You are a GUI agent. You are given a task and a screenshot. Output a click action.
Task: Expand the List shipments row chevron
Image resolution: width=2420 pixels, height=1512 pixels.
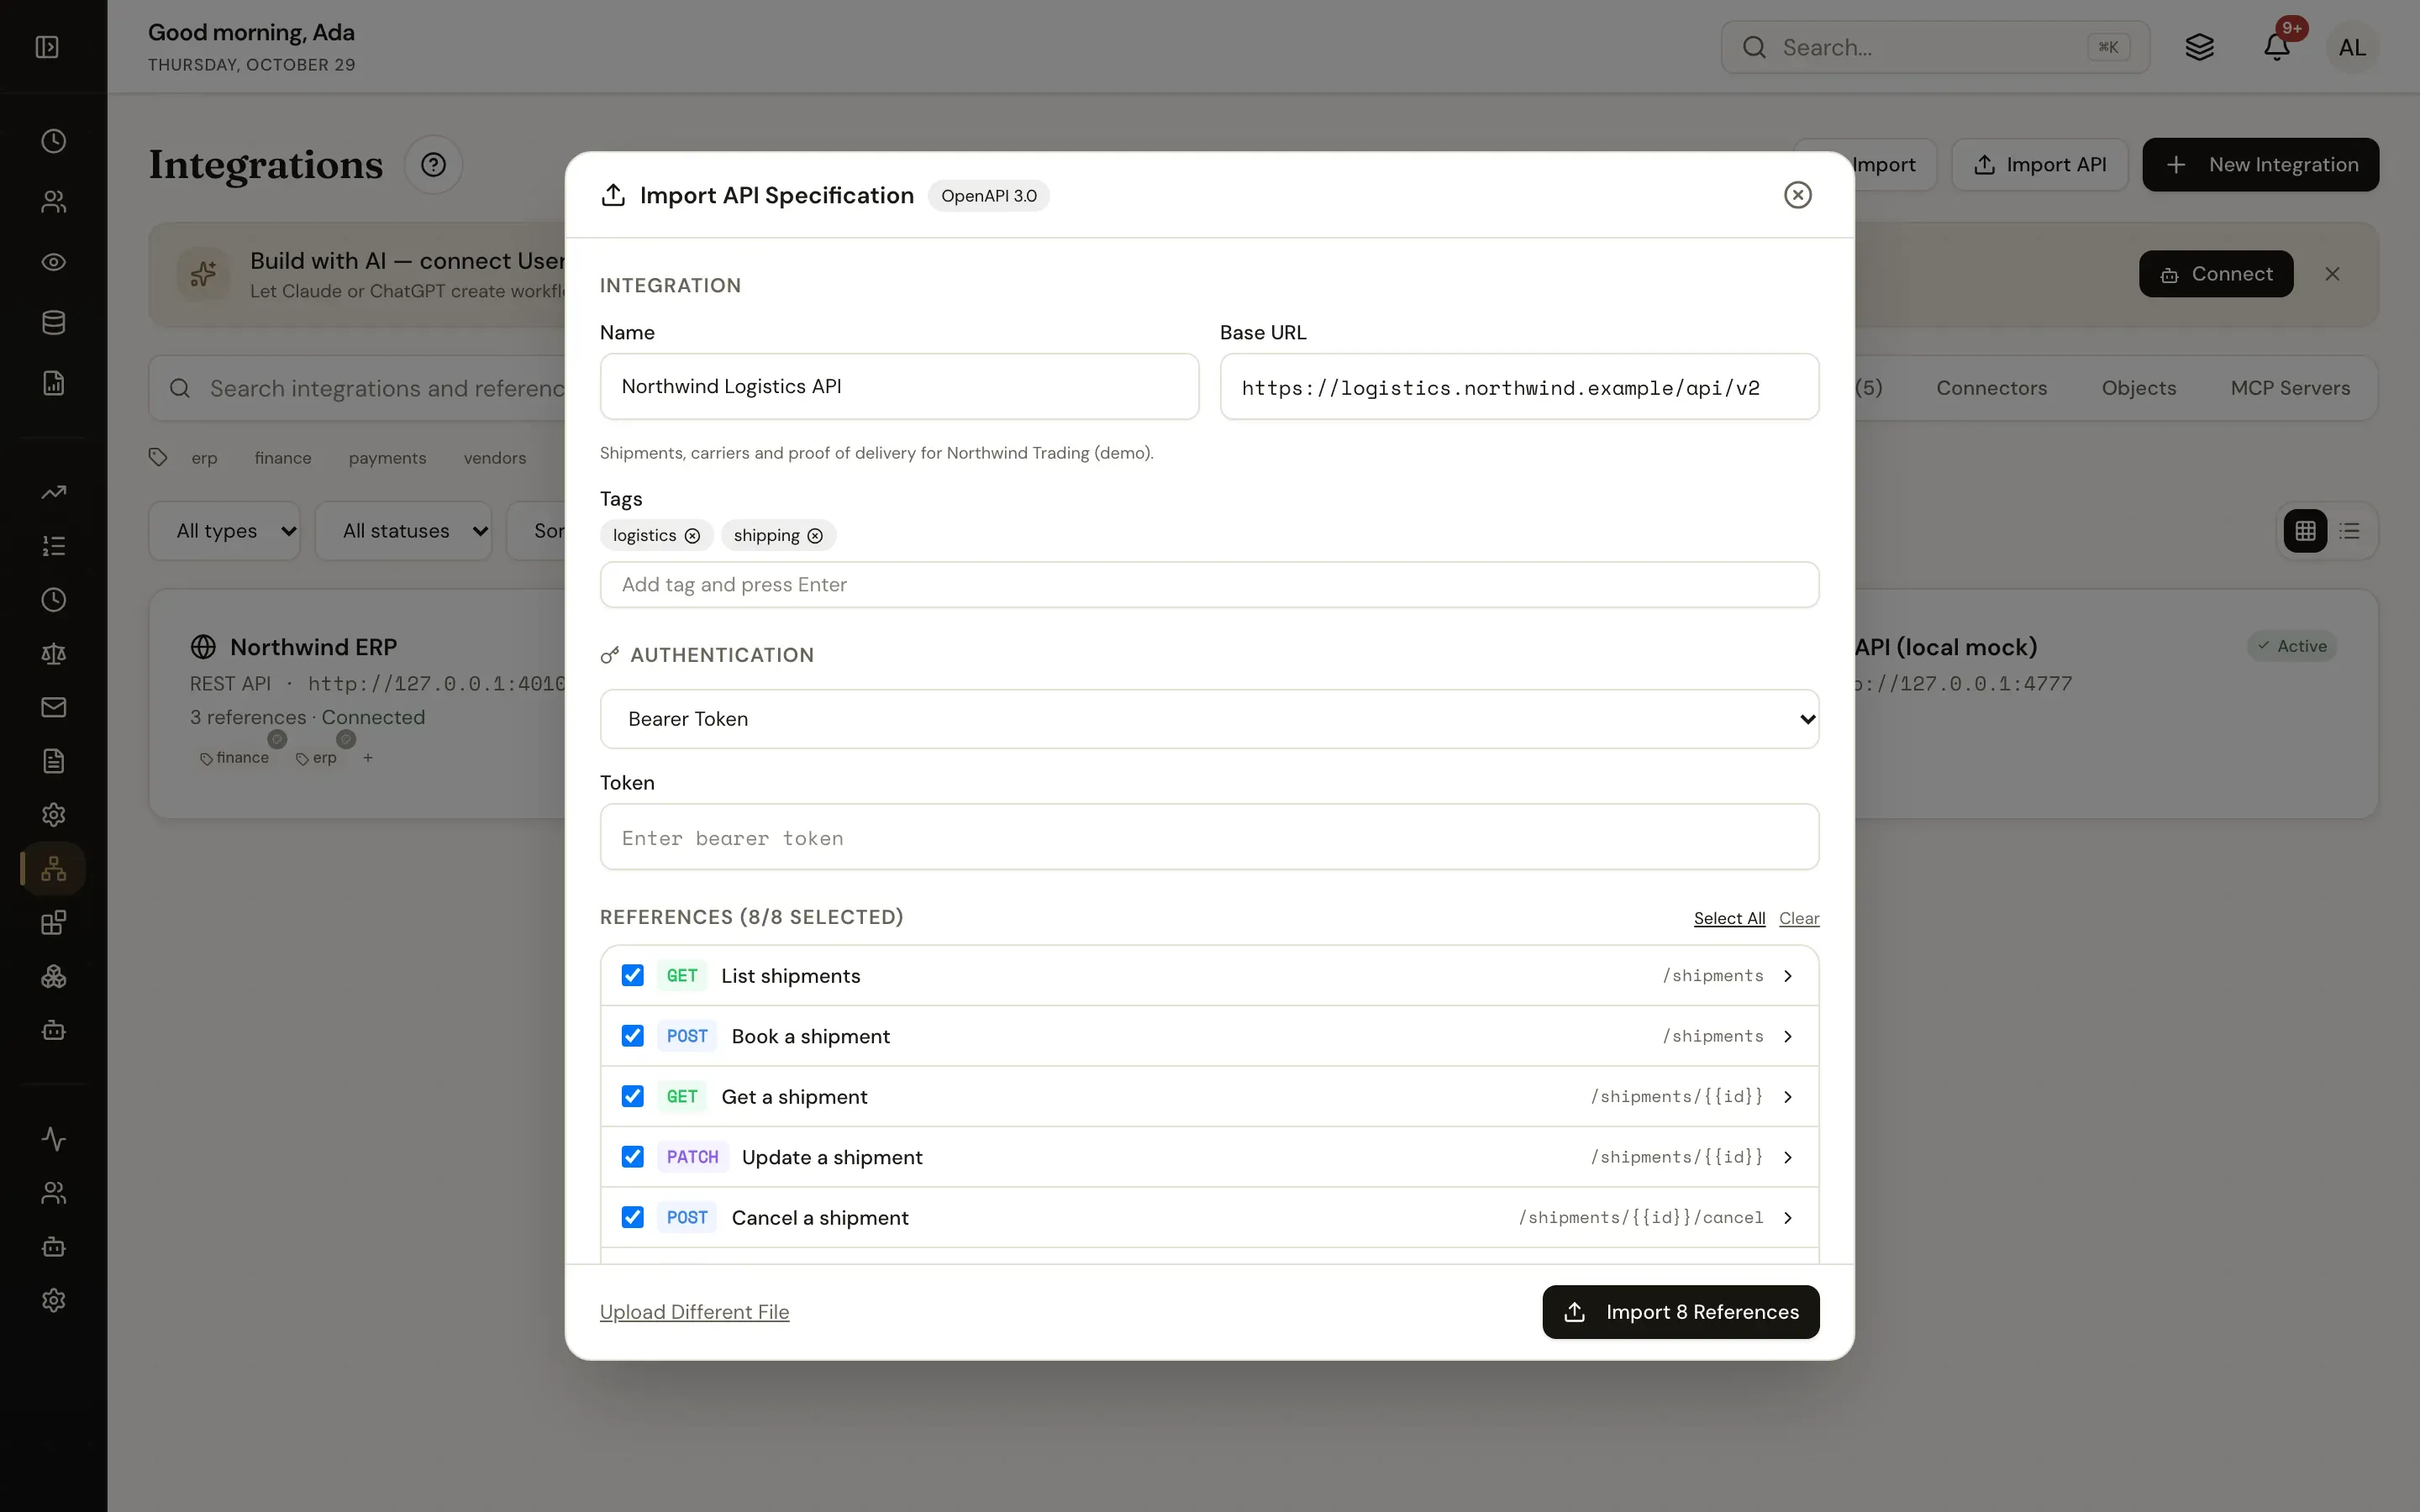tap(1788, 976)
